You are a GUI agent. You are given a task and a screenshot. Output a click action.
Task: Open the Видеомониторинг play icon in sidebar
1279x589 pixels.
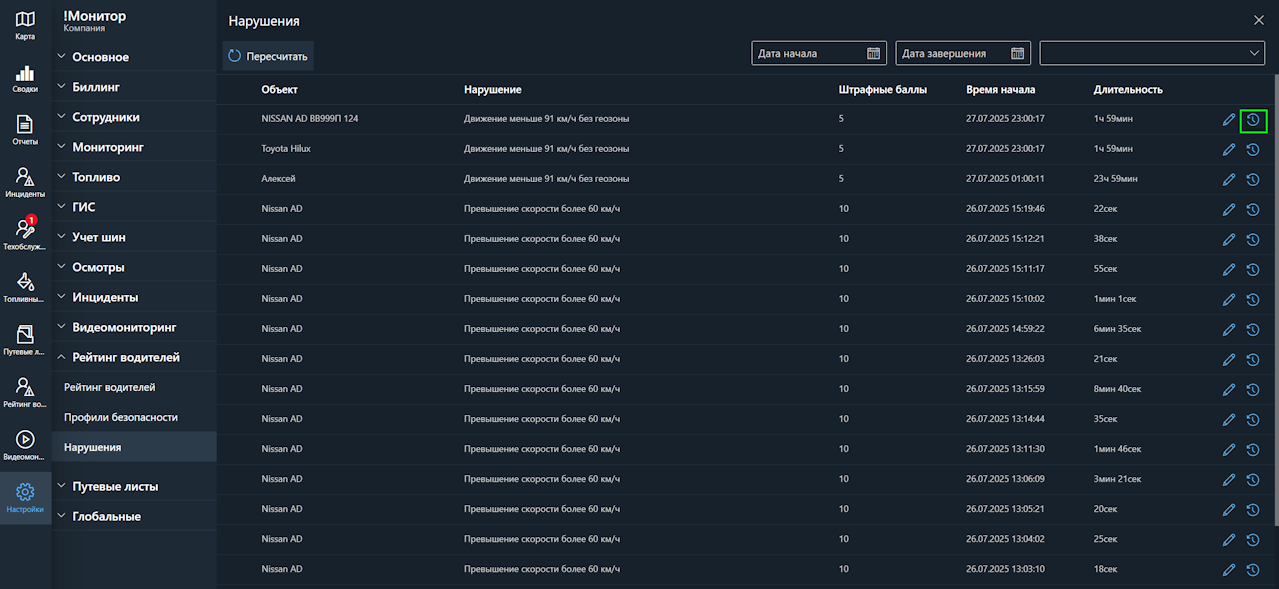click(25, 445)
